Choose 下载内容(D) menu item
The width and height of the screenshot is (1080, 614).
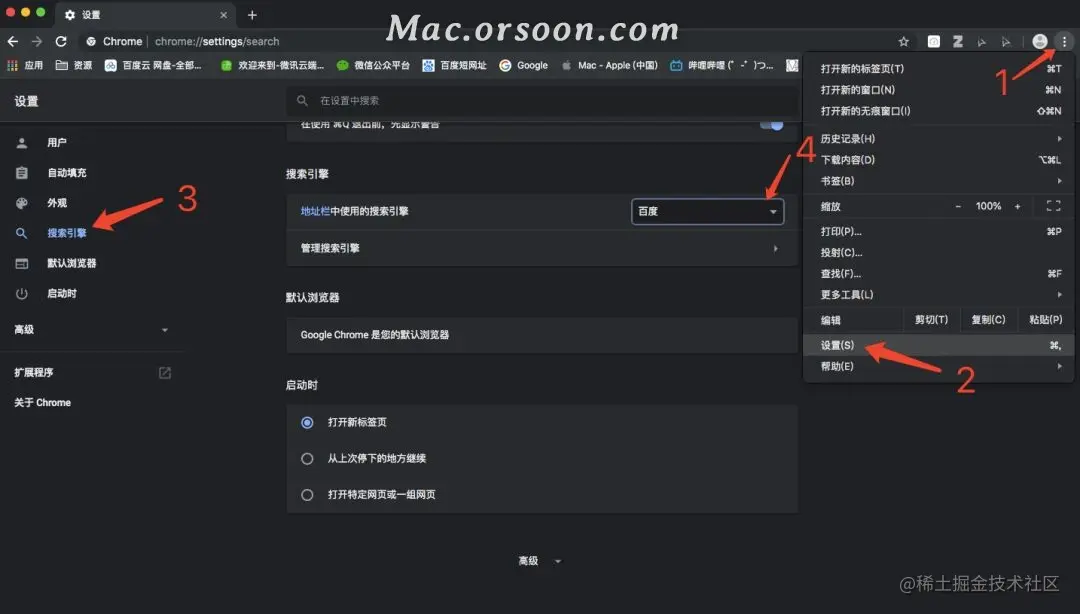tap(938, 160)
